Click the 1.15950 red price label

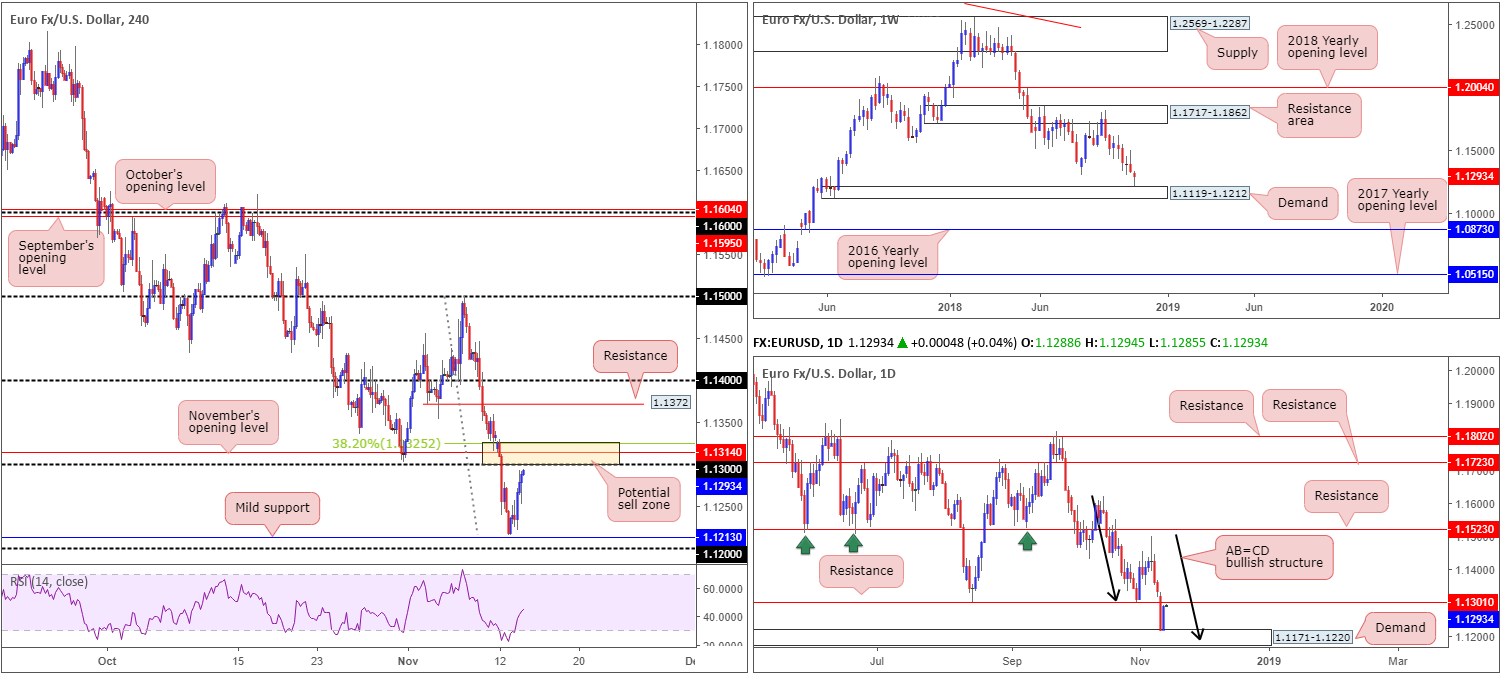coord(723,242)
